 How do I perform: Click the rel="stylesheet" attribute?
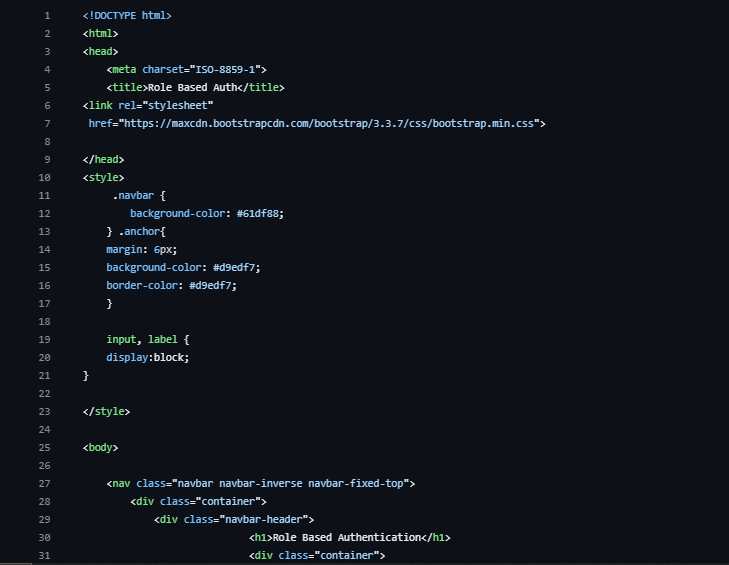(166, 106)
